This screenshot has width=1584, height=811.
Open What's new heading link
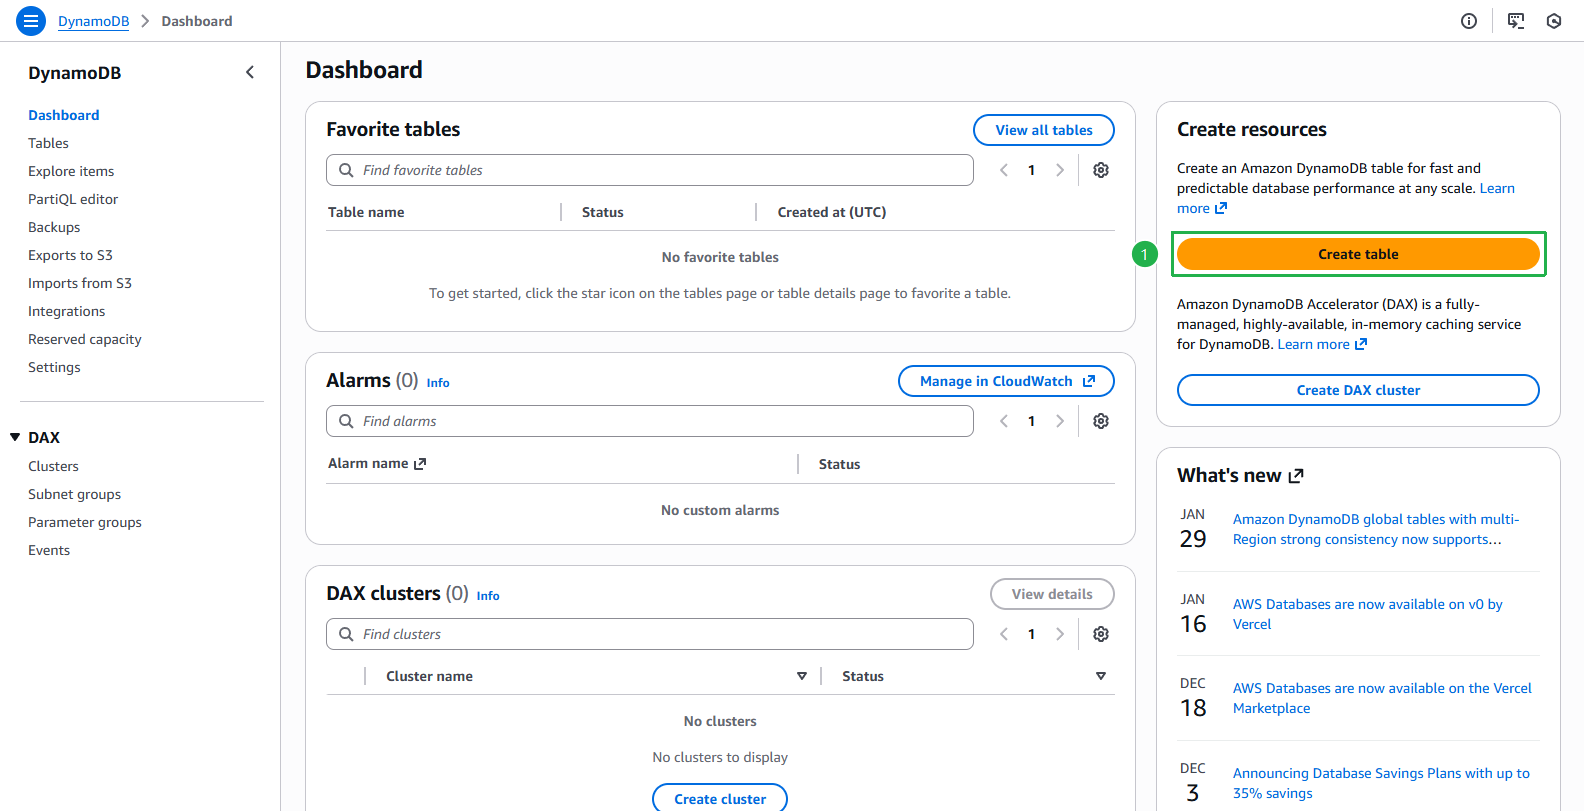pyautogui.click(x=1240, y=476)
